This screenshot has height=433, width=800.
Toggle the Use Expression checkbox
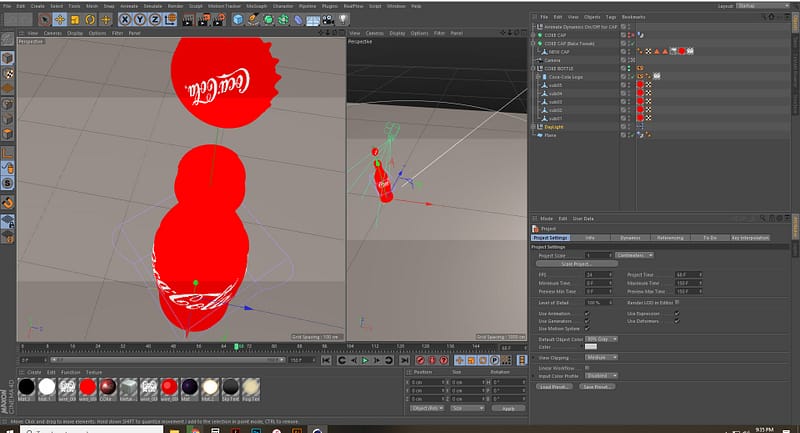pos(677,314)
